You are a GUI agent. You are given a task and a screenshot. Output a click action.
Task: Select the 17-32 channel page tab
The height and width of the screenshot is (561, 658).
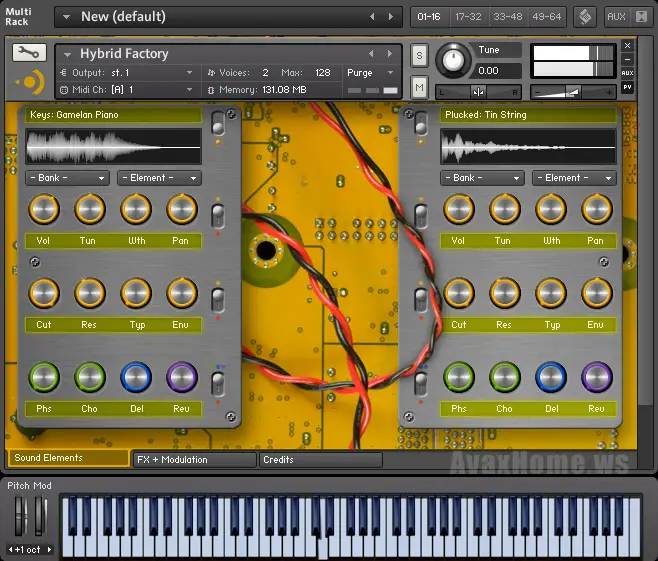click(x=468, y=17)
